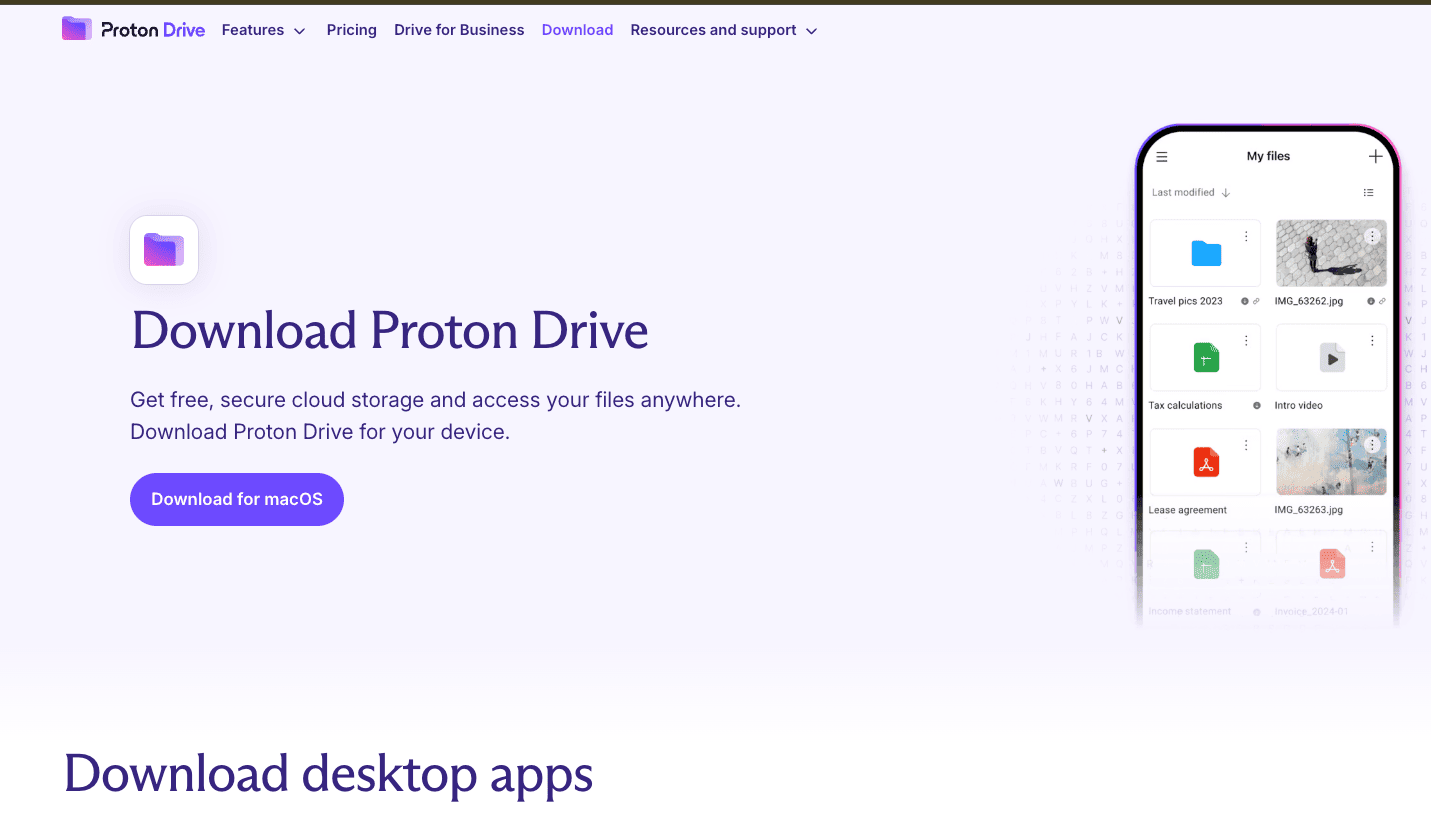Open the red Lease agreement PDF icon
This screenshot has width=1431, height=832.
point(1204,461)
